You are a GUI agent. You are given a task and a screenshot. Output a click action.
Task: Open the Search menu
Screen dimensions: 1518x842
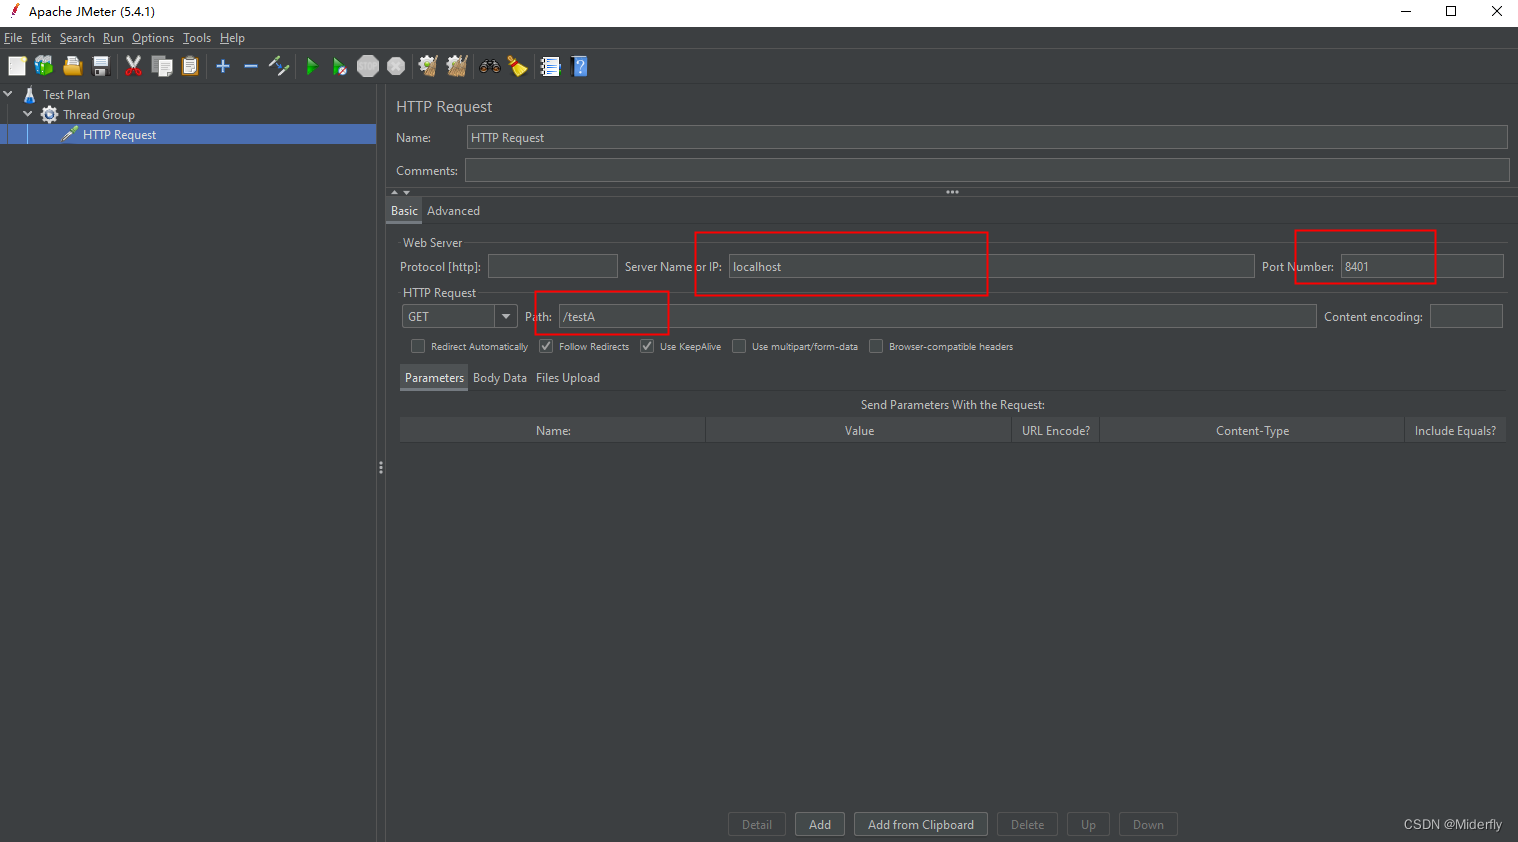pyautogui.click(x=77, y=38)
